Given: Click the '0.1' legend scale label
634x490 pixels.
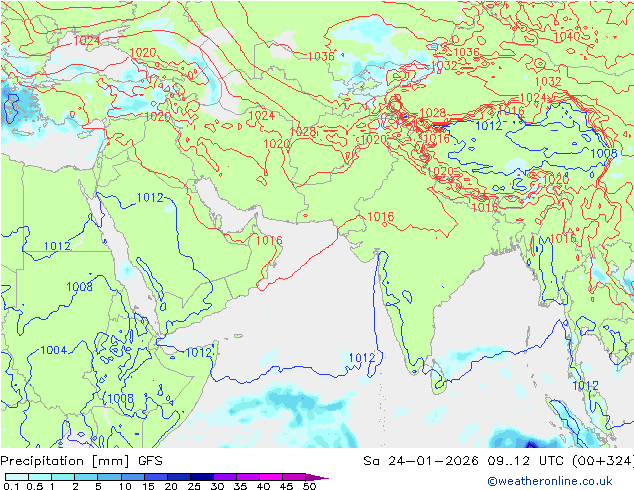Looking at the screenshot, I should coord(11,486).
